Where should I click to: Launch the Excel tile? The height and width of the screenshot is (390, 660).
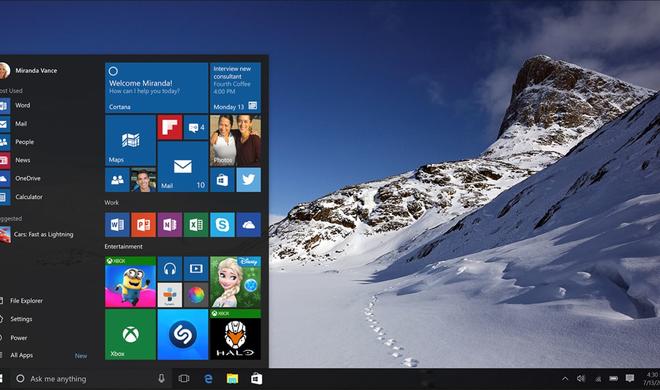(x=196, y=225)
